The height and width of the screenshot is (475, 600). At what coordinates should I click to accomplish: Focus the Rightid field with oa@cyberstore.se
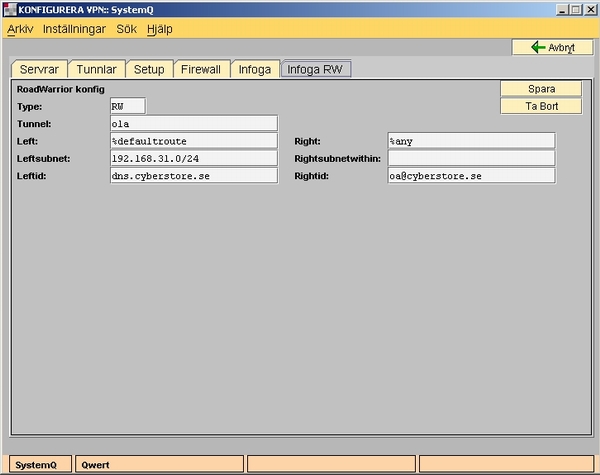(471, 176)
